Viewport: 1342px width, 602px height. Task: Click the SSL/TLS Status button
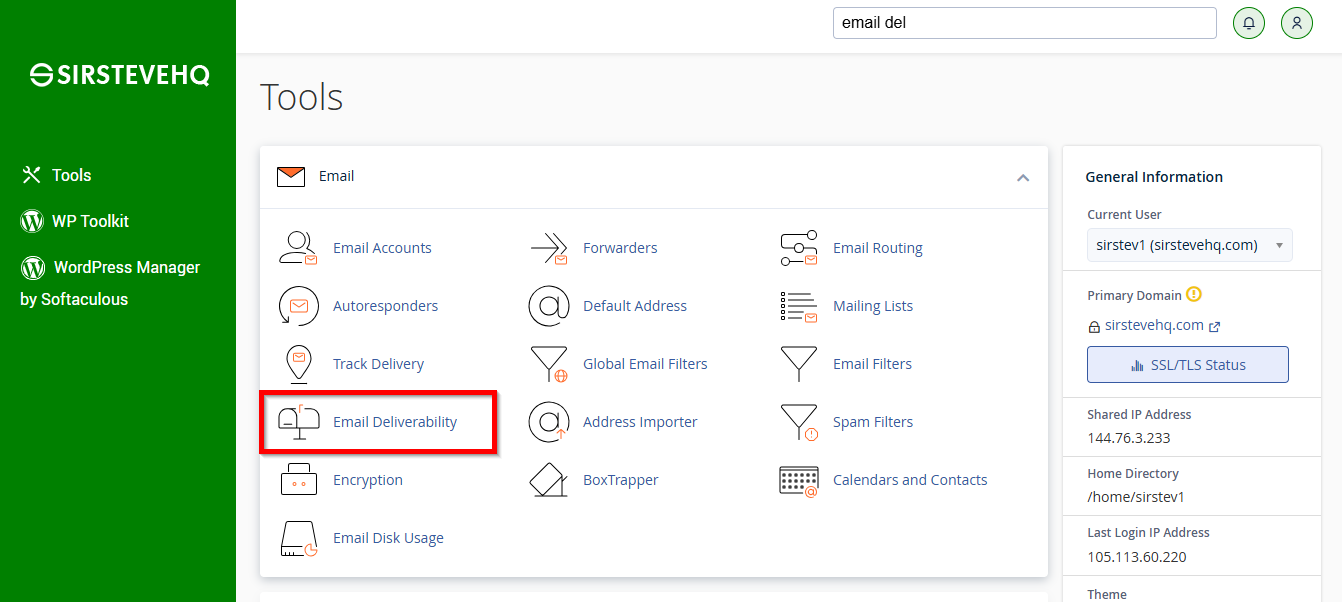pos(1188,365)
